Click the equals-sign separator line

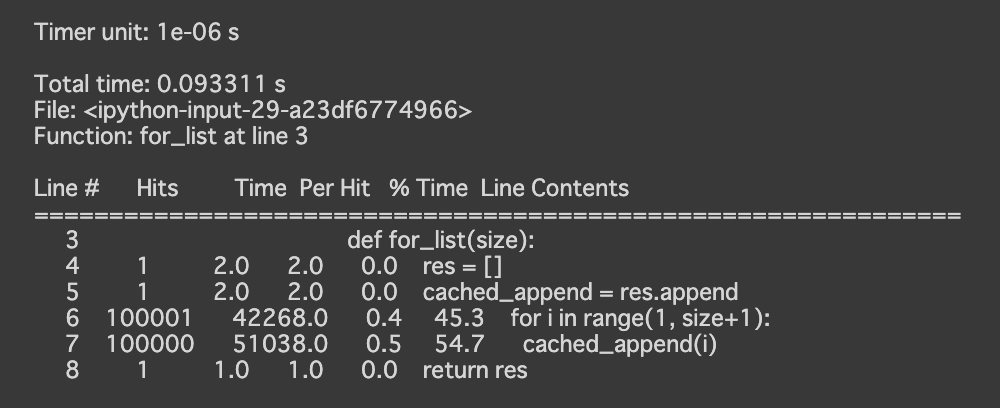(497, 215)
